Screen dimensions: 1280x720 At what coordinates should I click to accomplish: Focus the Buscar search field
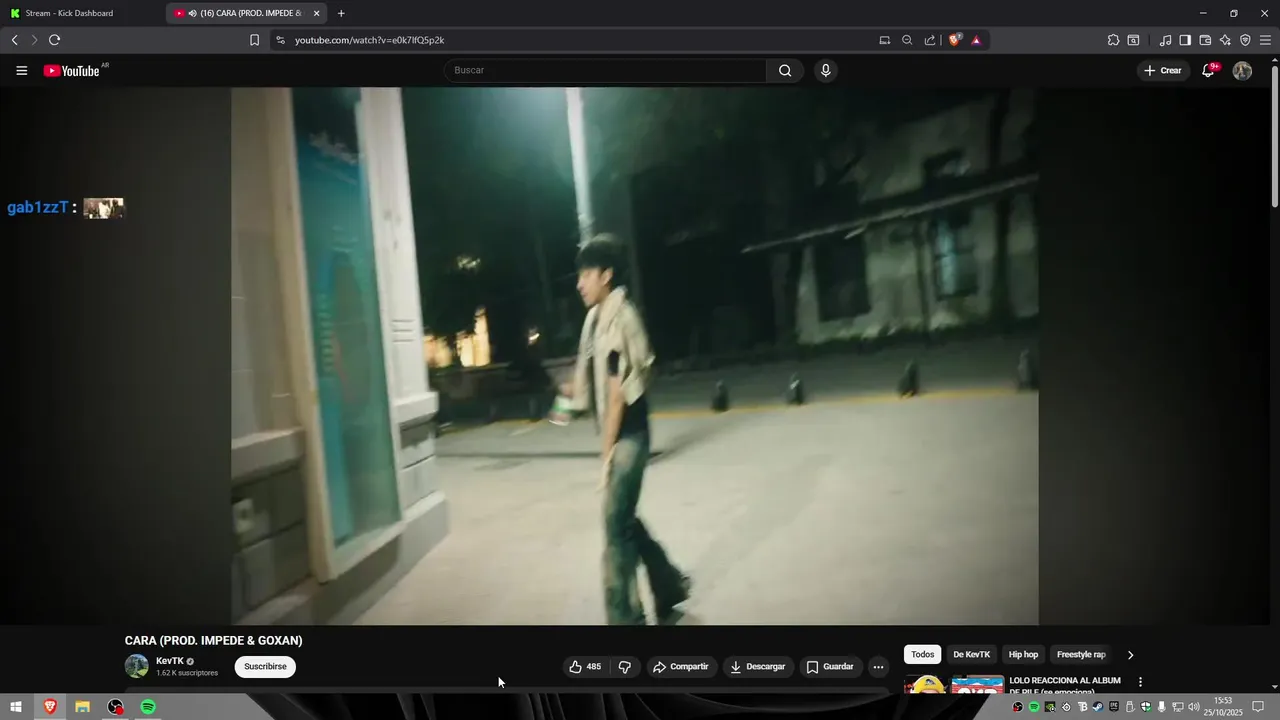pyautogui.click(x=606, y=70)
